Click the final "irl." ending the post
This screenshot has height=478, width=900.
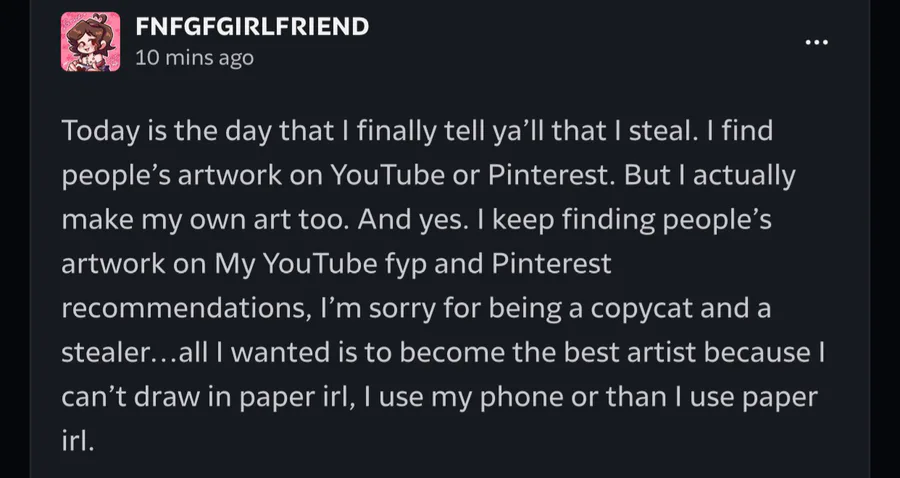(77, 441)
